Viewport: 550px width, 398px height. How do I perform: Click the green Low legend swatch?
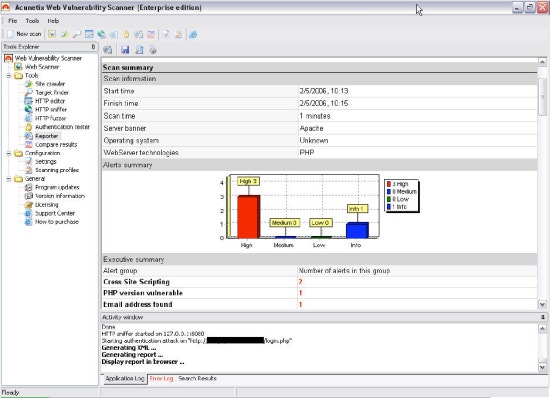click(389, 199)
